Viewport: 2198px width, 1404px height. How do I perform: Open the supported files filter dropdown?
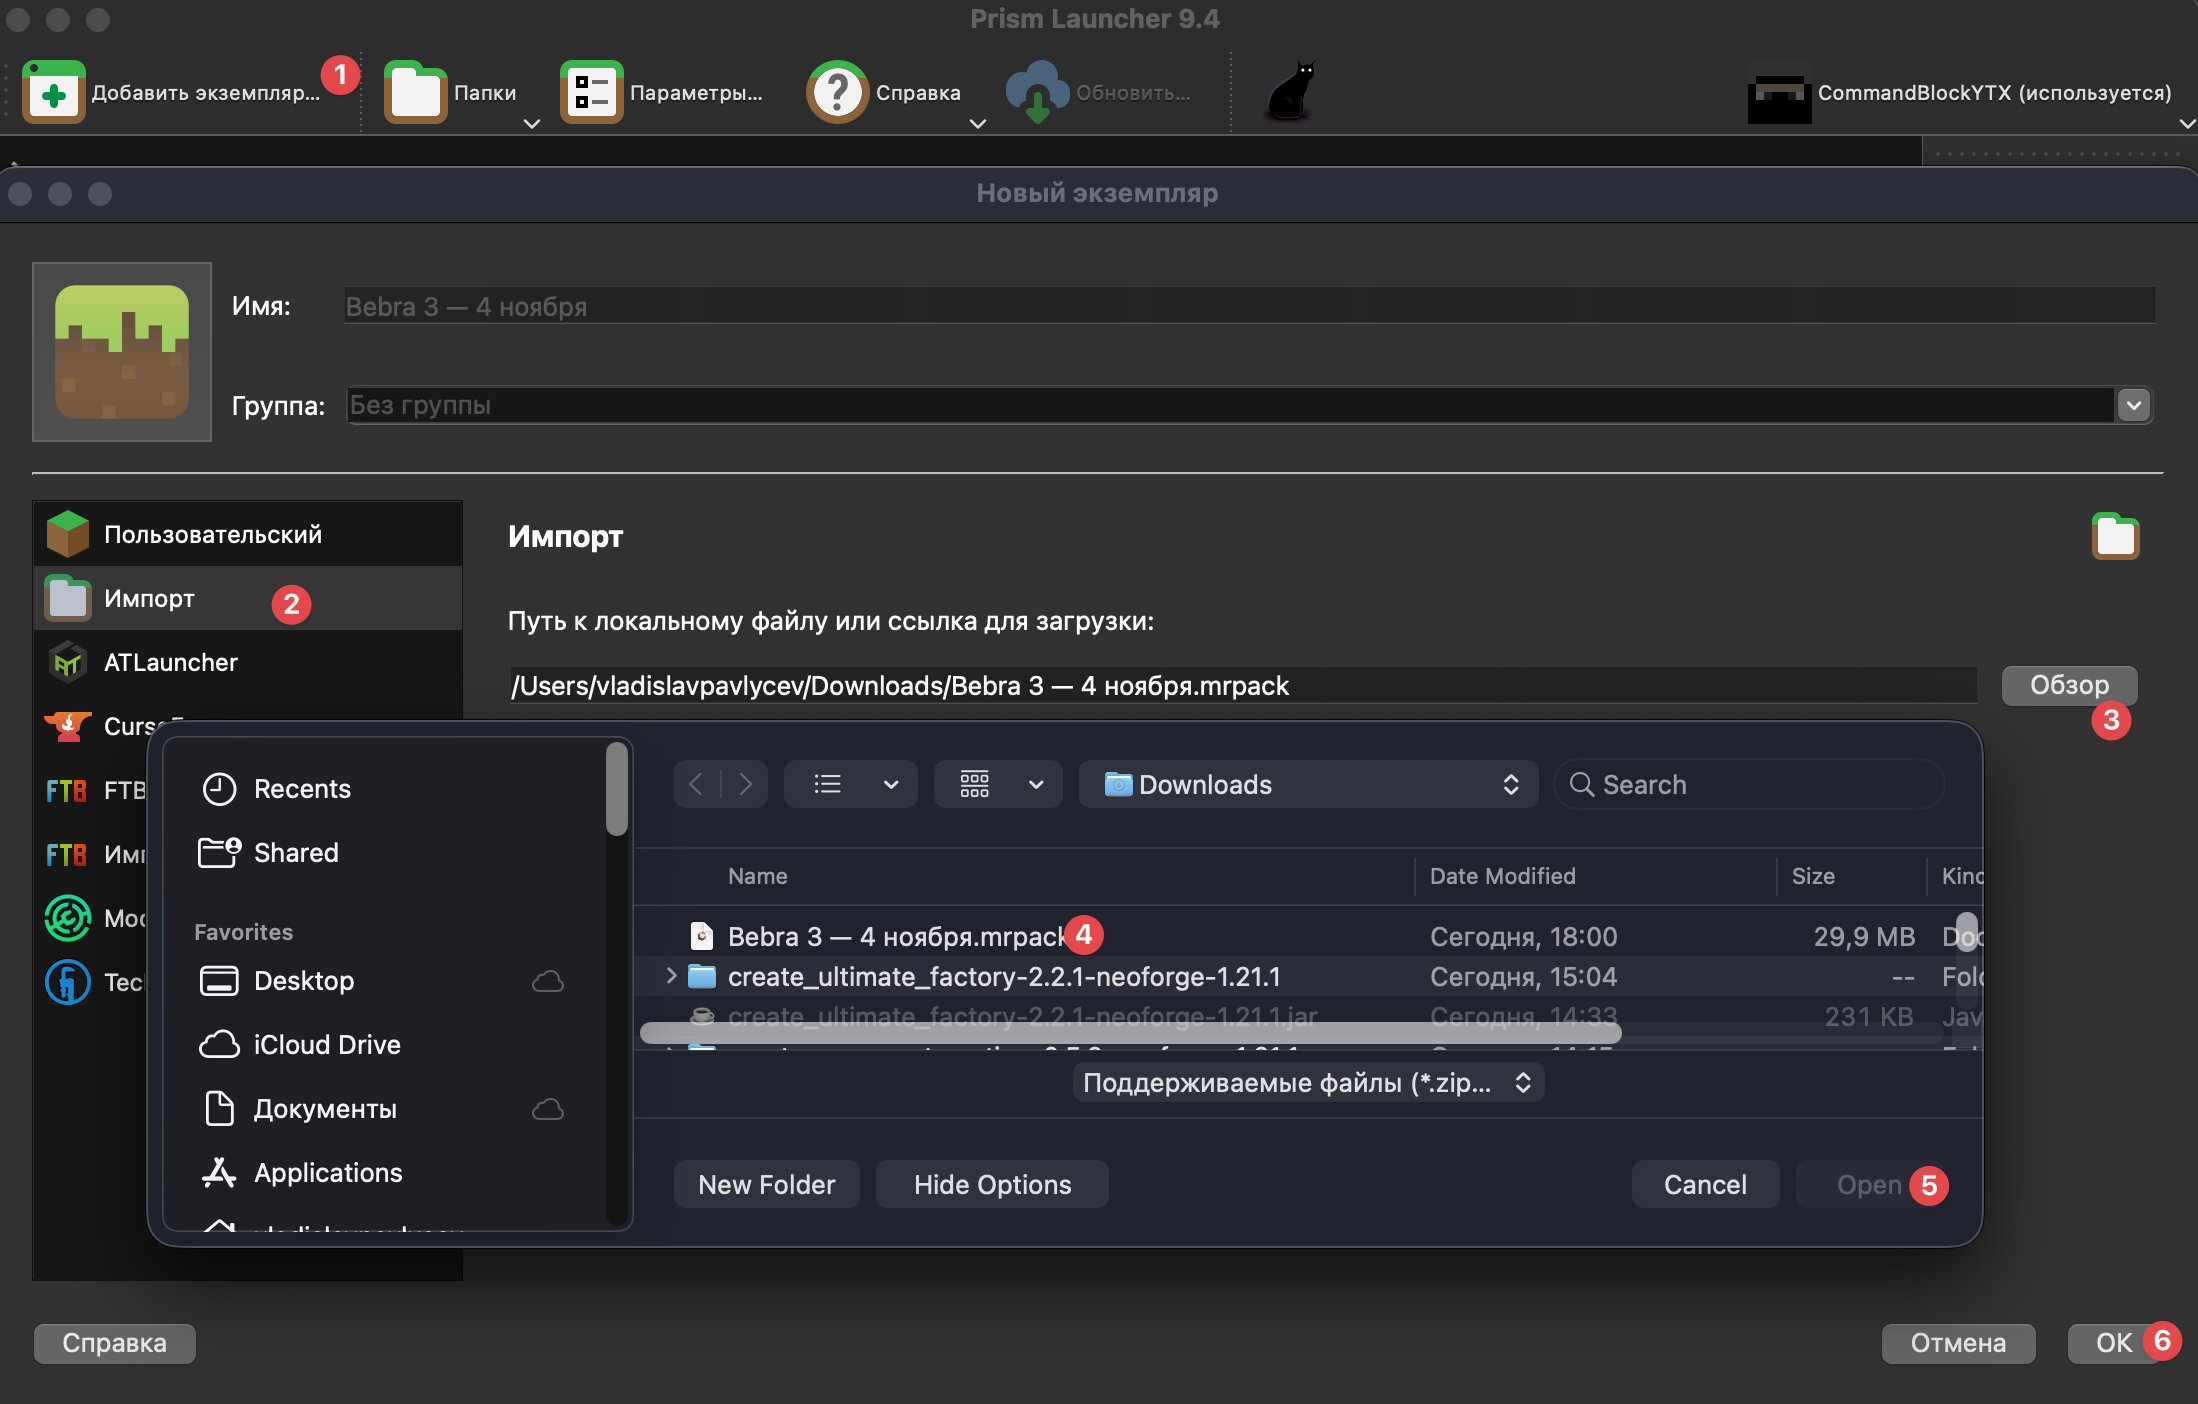pyautogui.click(x=1308, y=1083)
